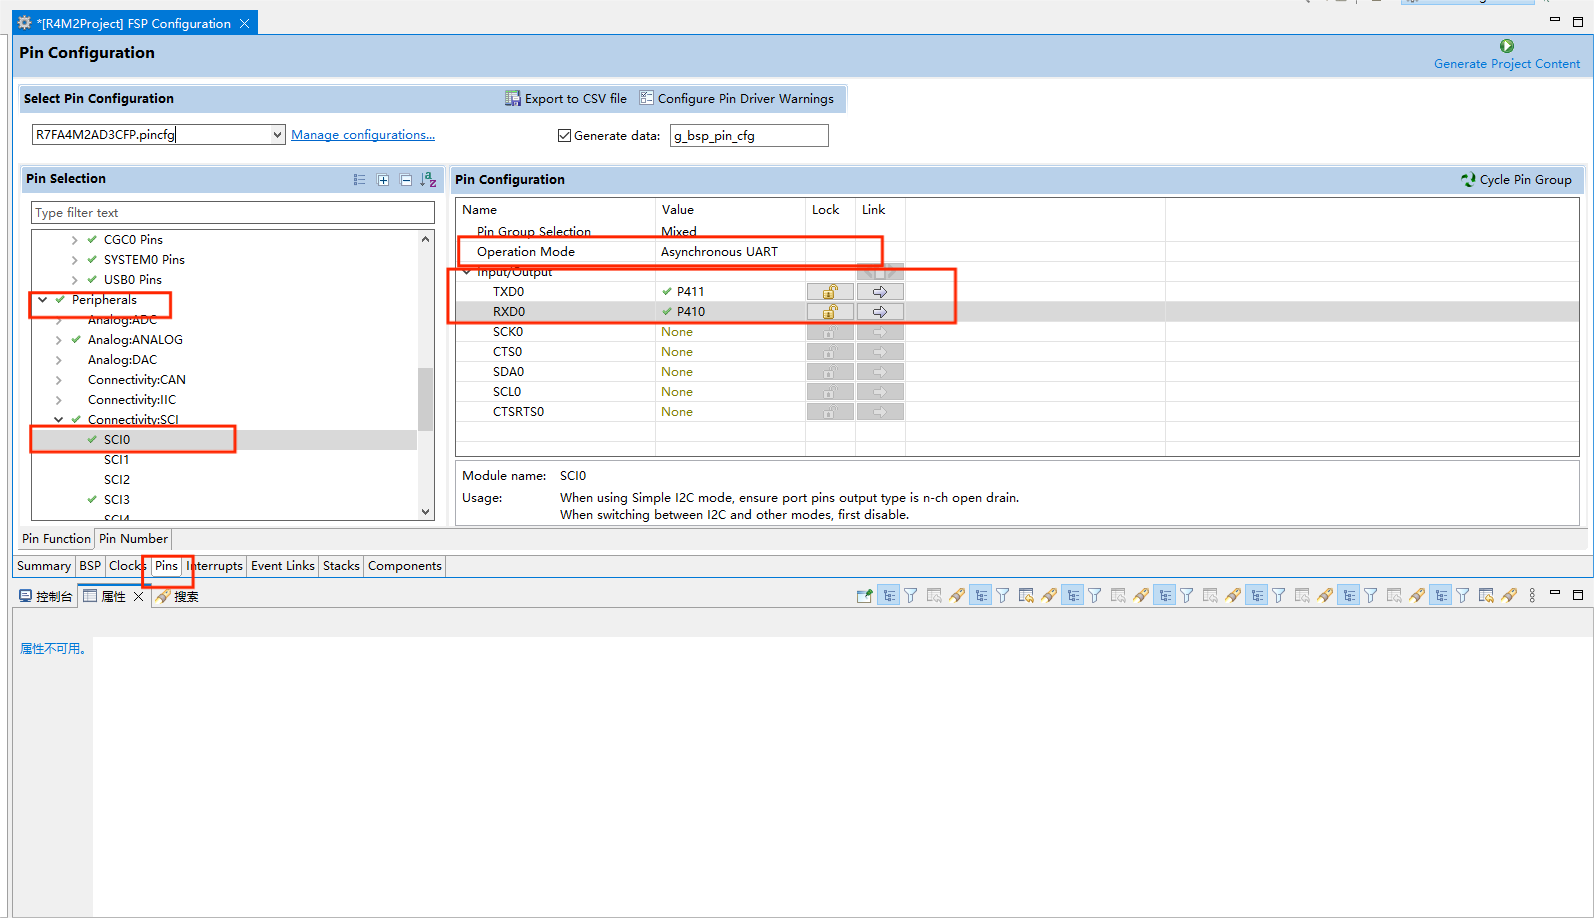Select SCI3 in the pin tree
The image size is (1594, 918).
[x=117, y=500]
